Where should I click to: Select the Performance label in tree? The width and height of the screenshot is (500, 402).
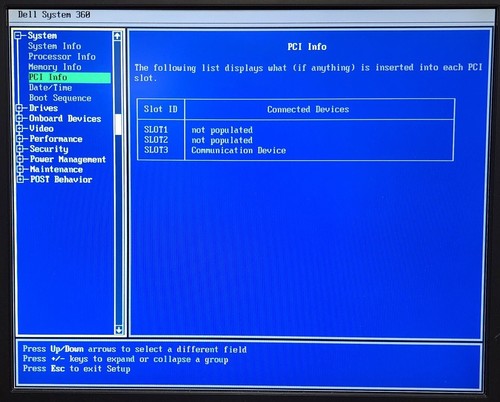click(x=56, y=139)
